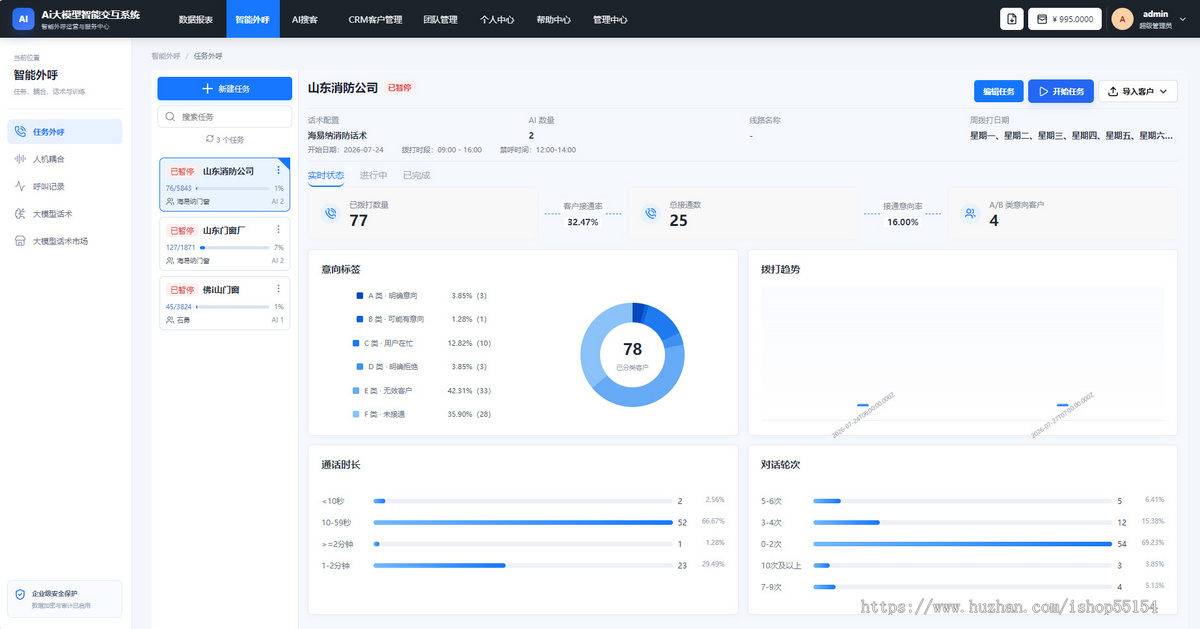Image resolution: width=1200 pixels, height=629 pixels.
Task: Open the three-dot menu on 山东消防公司 task
Action: click(x=278, y=171)
